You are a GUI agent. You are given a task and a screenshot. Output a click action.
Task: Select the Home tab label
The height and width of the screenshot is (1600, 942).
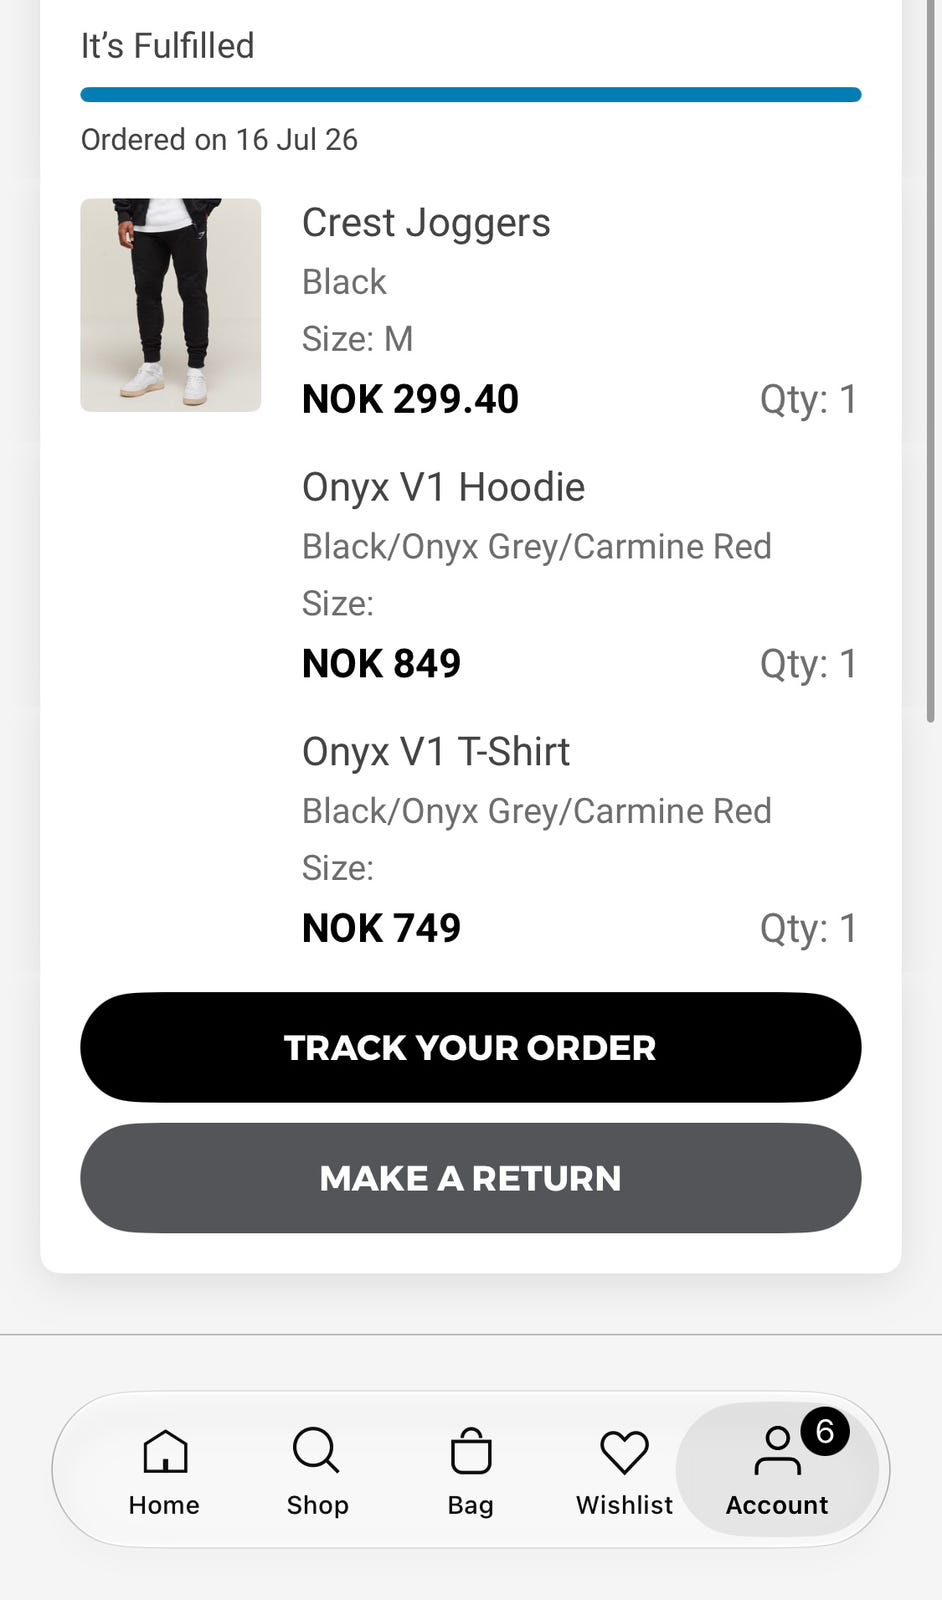point(164,1505)
